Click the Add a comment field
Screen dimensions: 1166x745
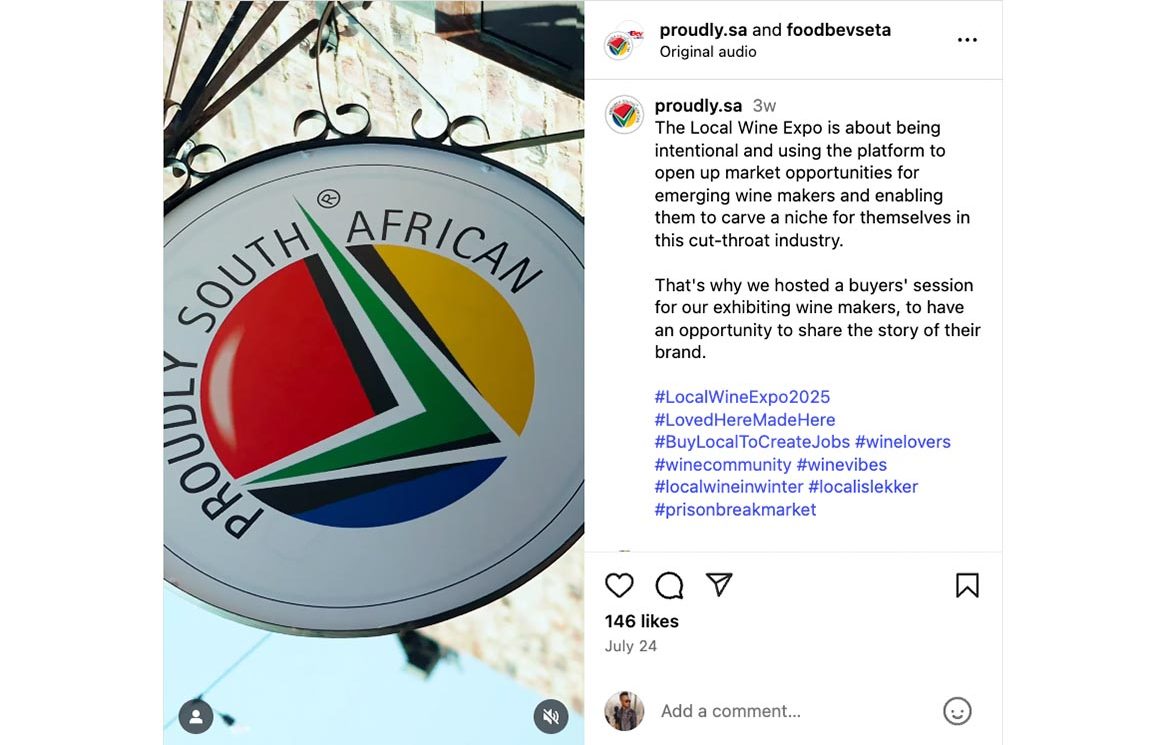click(x=780, y=711)
